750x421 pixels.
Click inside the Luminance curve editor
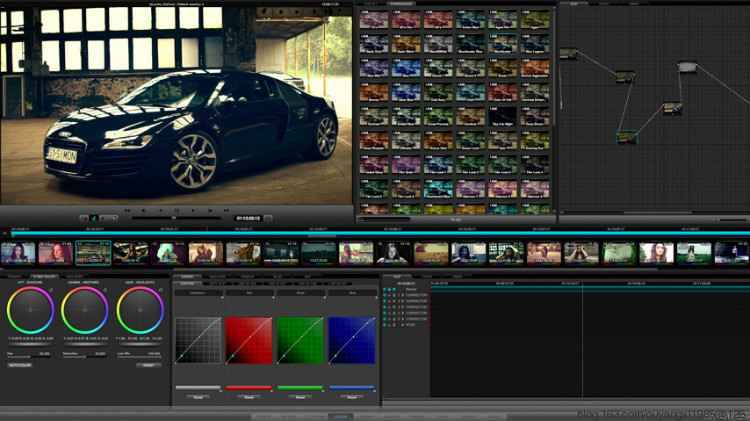(198, 340)
